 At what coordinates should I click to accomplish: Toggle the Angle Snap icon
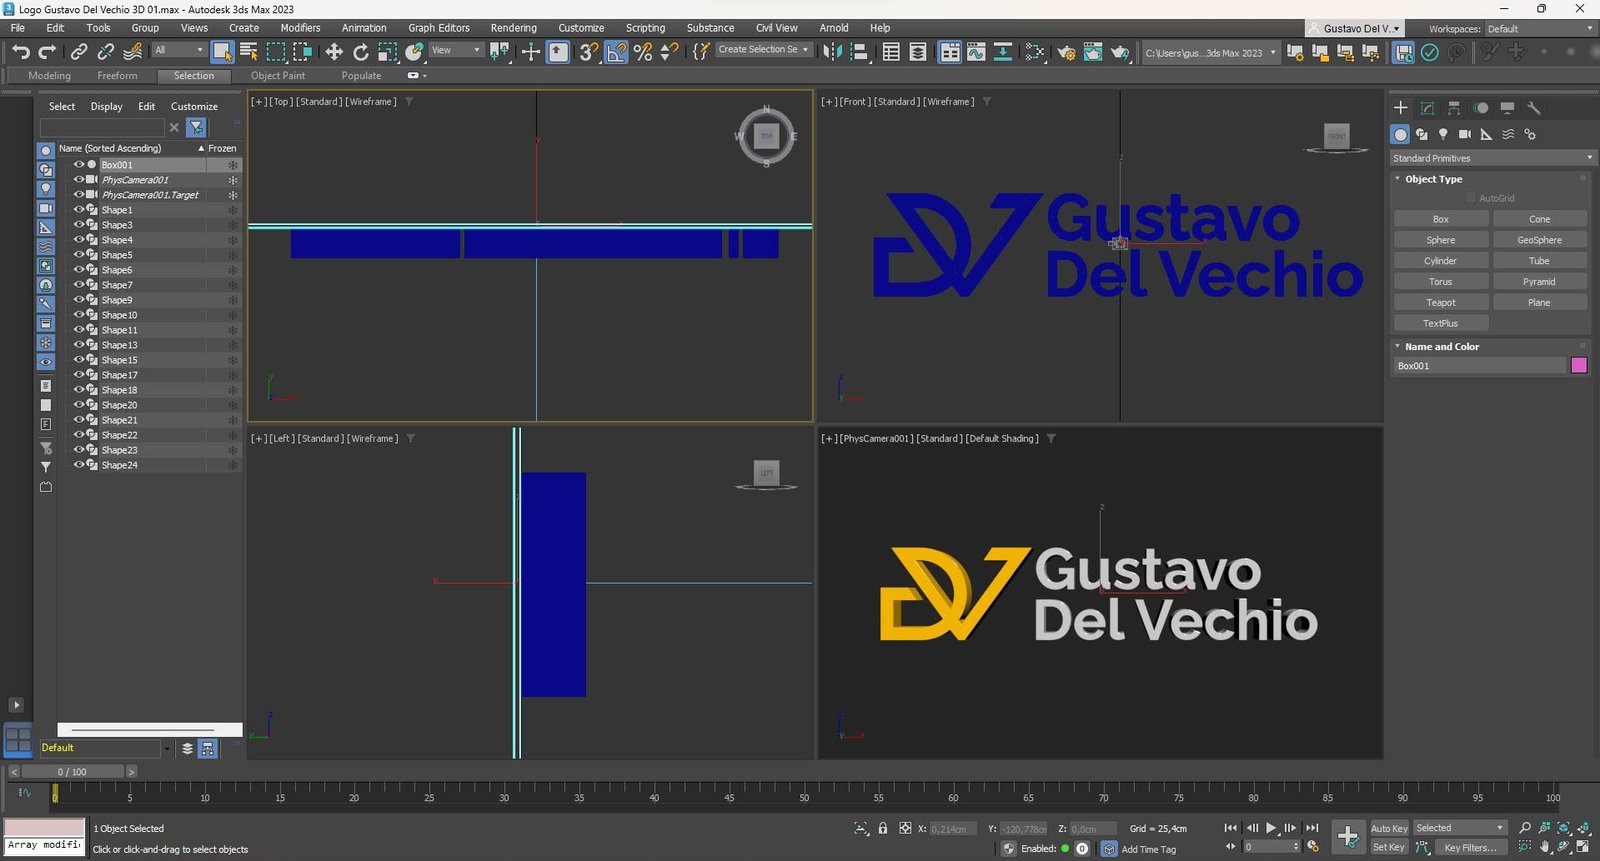pos(616,52)
